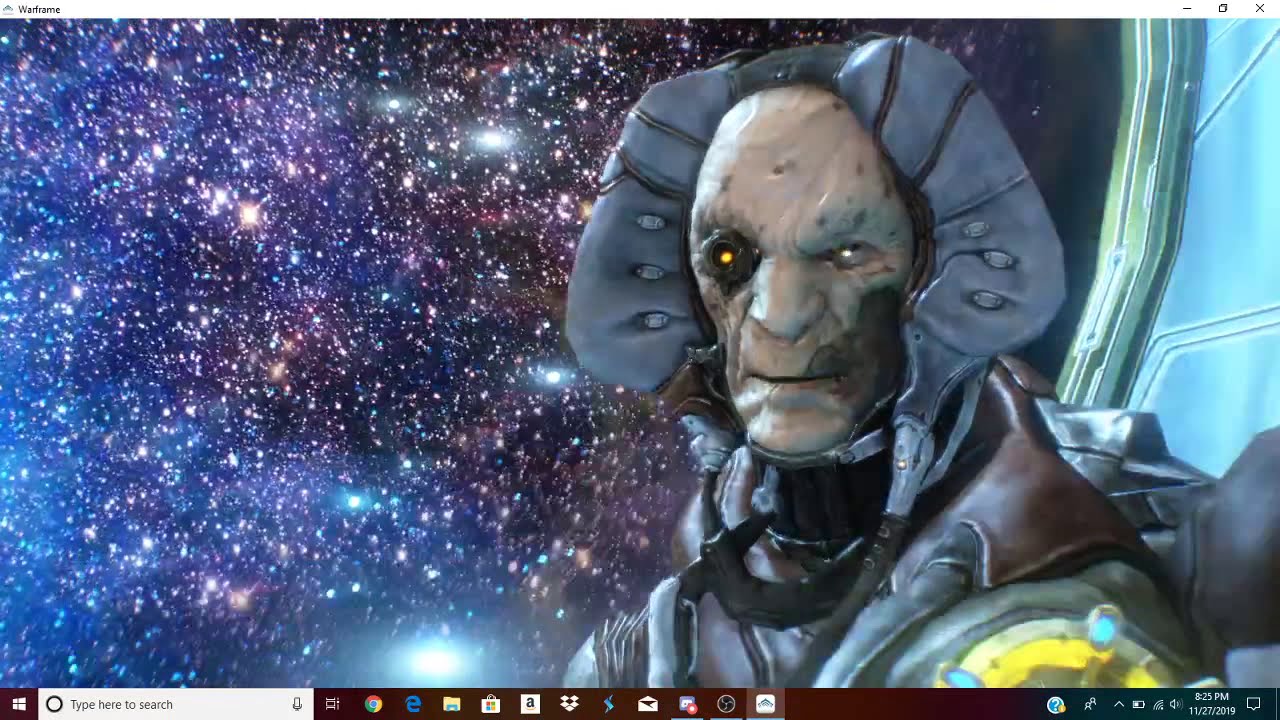Restore down the Warframe window
The height and width of the screenshot is (720, 1280).
1223,9
